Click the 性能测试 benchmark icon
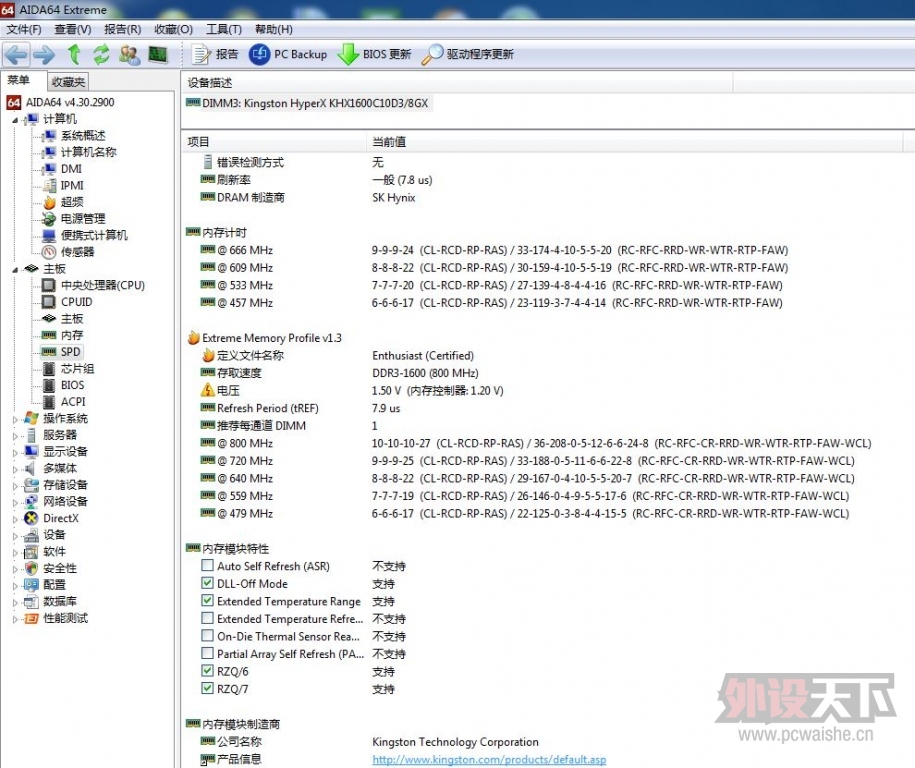 point(32,619)
